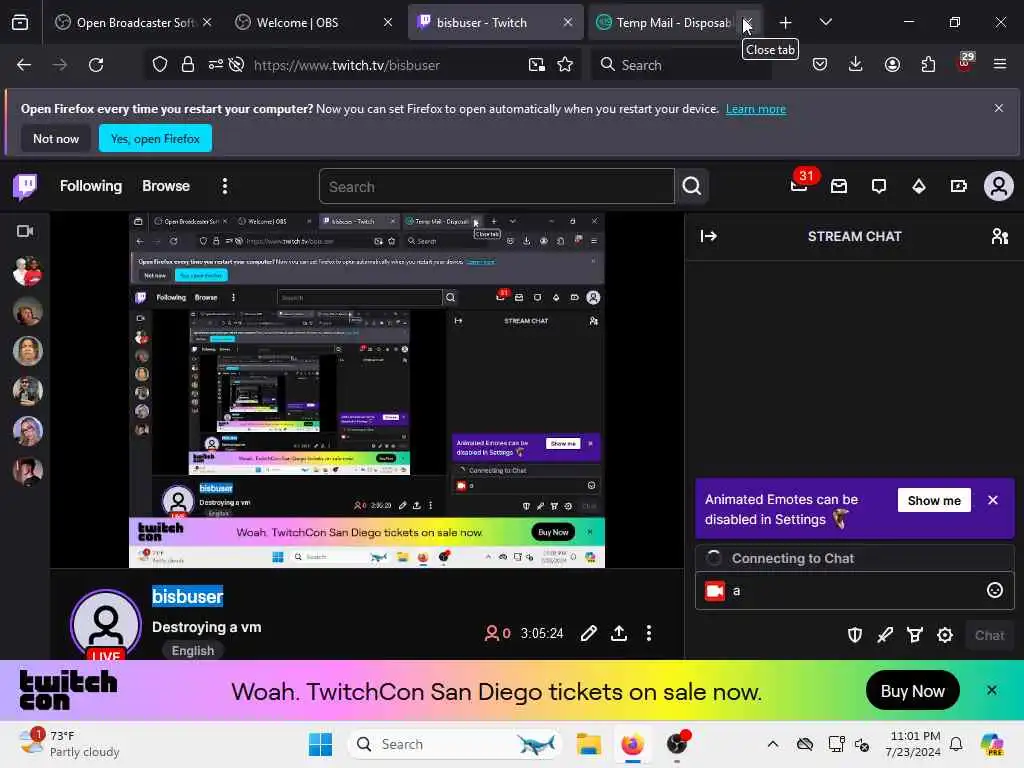The height and width of the screenshot is (768, 1024).
Task: Open the Browse menu item
Action: (x=166, y=186)
